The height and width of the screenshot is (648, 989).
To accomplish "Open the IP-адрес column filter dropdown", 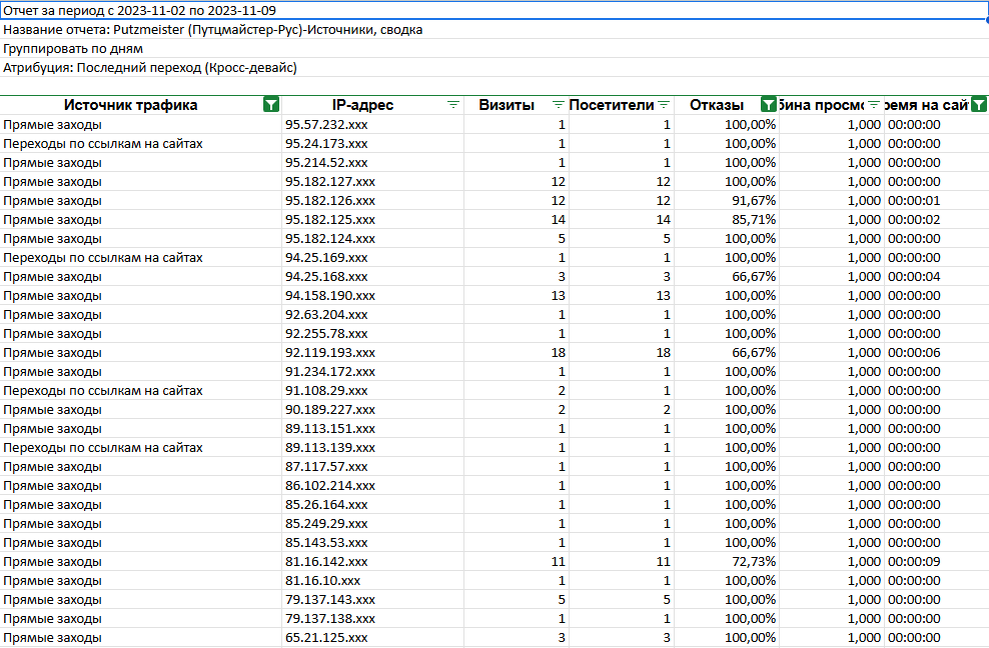I will click(x=454, y=105).
